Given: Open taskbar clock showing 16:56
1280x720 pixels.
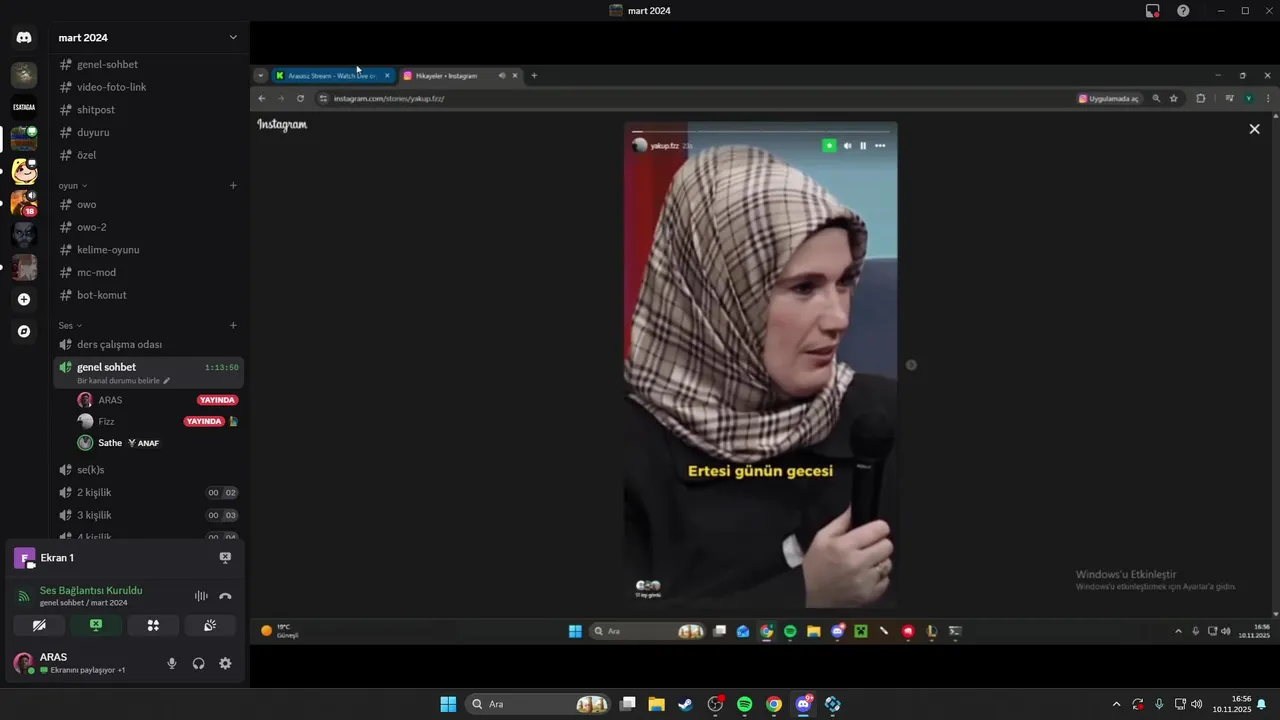Looking at the screenshot, I should point(1232,704).
